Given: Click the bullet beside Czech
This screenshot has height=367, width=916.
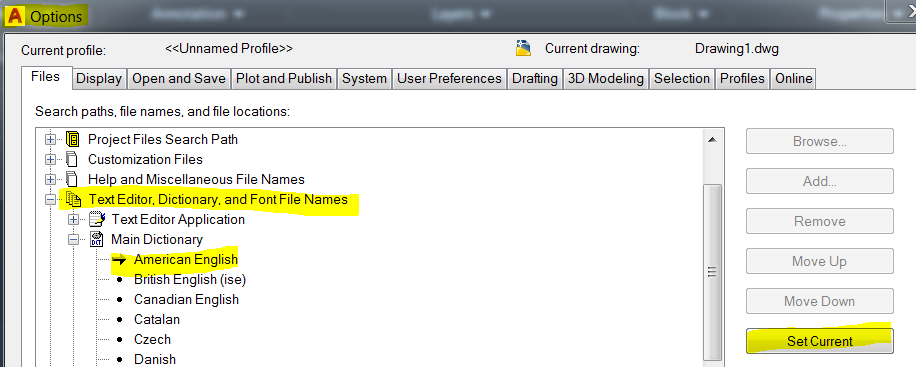Looking at the screenshot, I should (x=120, y=340).
